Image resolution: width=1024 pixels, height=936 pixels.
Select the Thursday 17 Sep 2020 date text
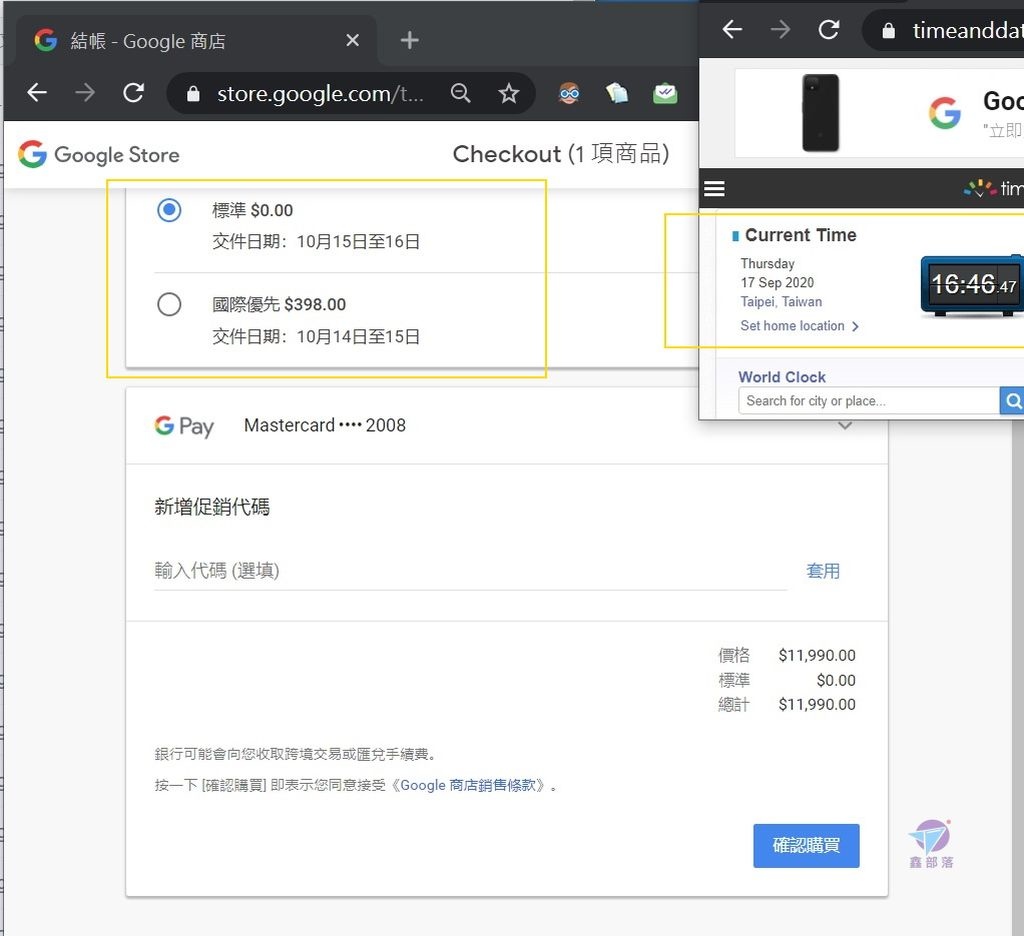[x=777, y=273]
